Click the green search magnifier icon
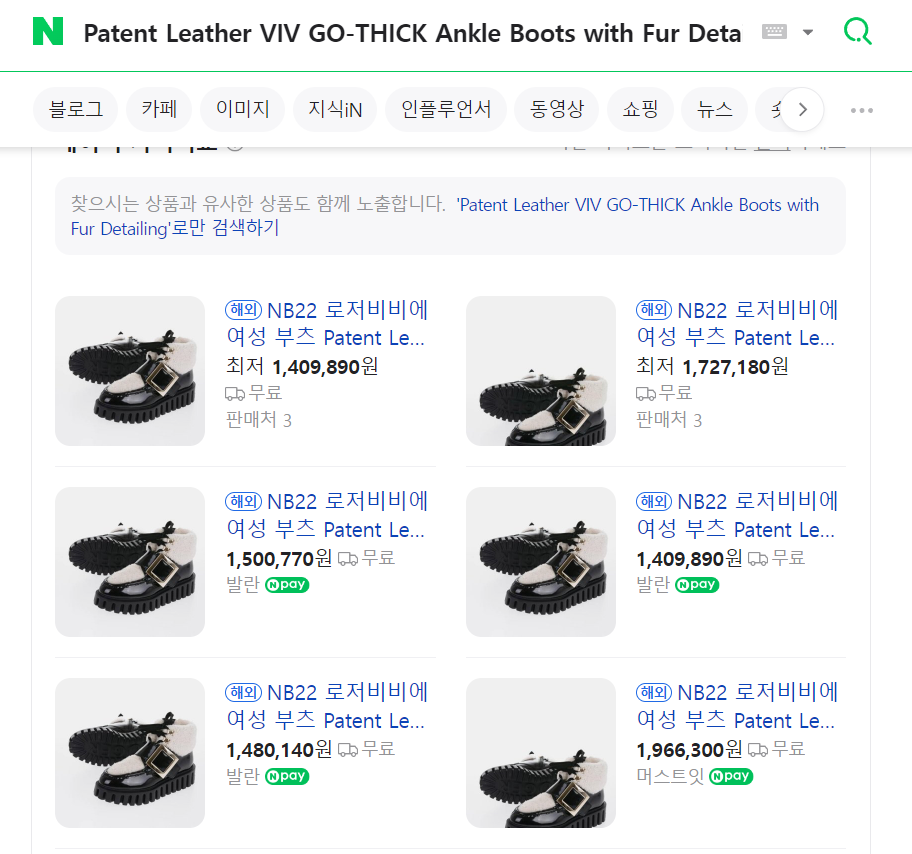This screenshot has height=854, width=912. pos(857,32)
